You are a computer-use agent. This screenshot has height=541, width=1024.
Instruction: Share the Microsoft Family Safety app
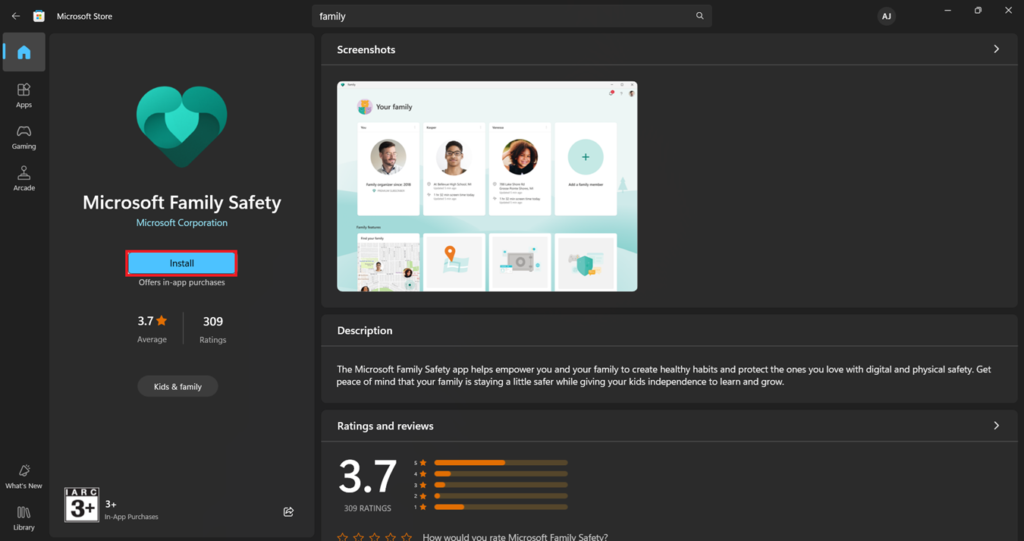pyautogui.click(x=288, y=512)
